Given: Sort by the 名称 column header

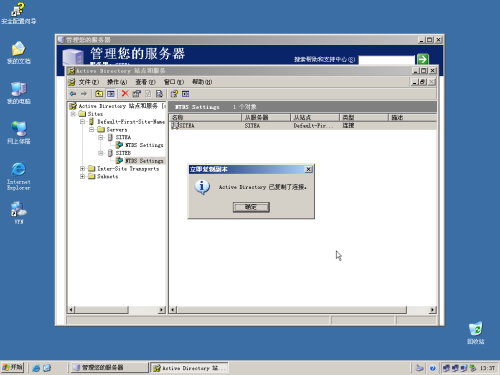Looking at the screenshot, I should 205,117.
